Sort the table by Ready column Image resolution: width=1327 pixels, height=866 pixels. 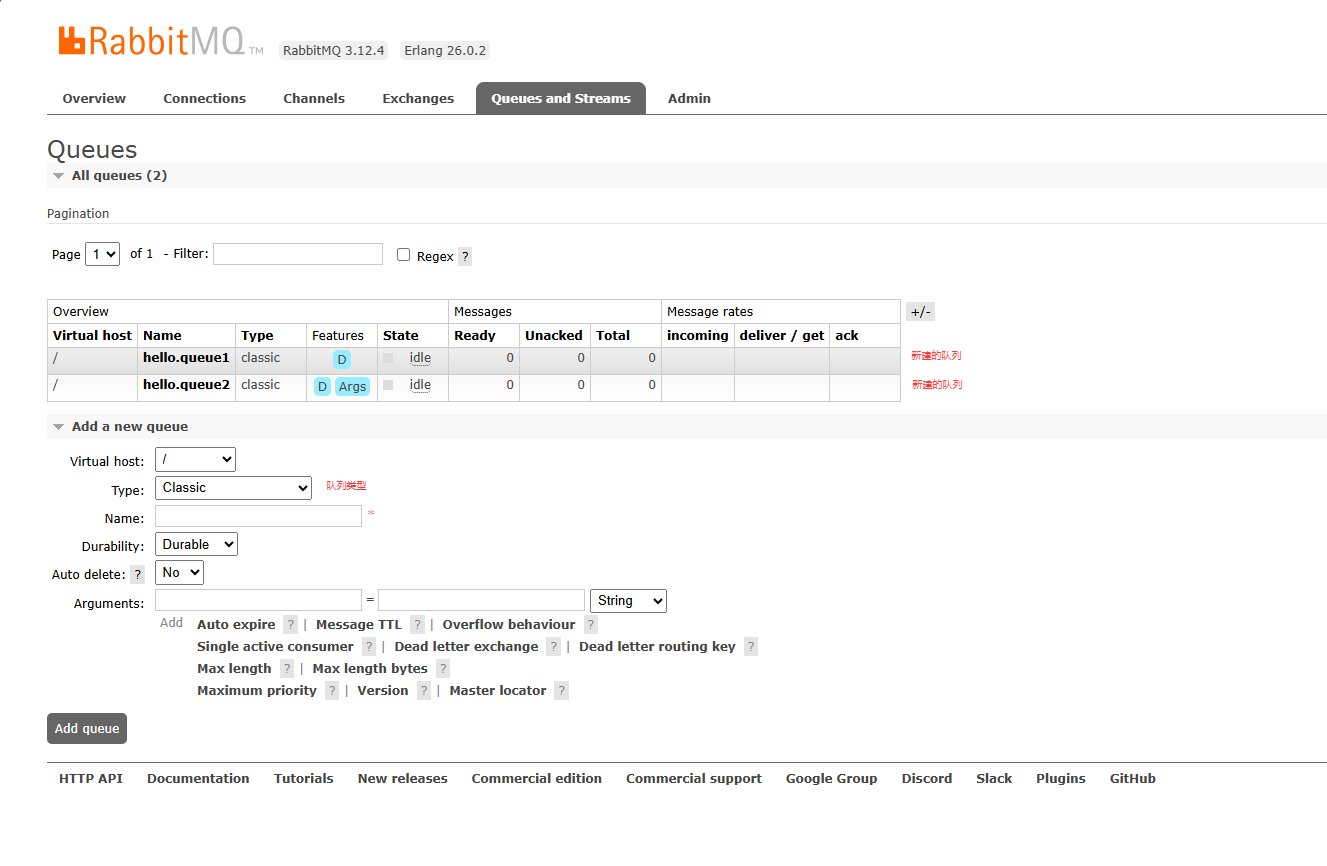pos(475,336)
